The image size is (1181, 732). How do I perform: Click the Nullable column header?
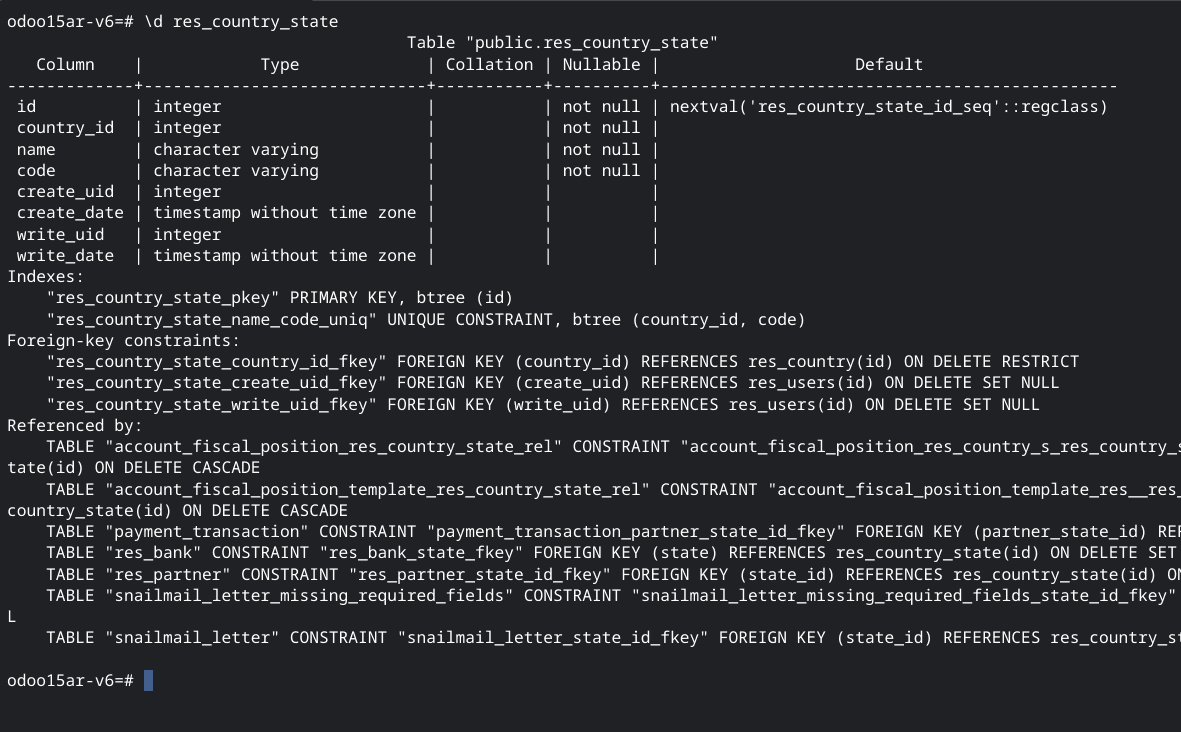(601, 65)
